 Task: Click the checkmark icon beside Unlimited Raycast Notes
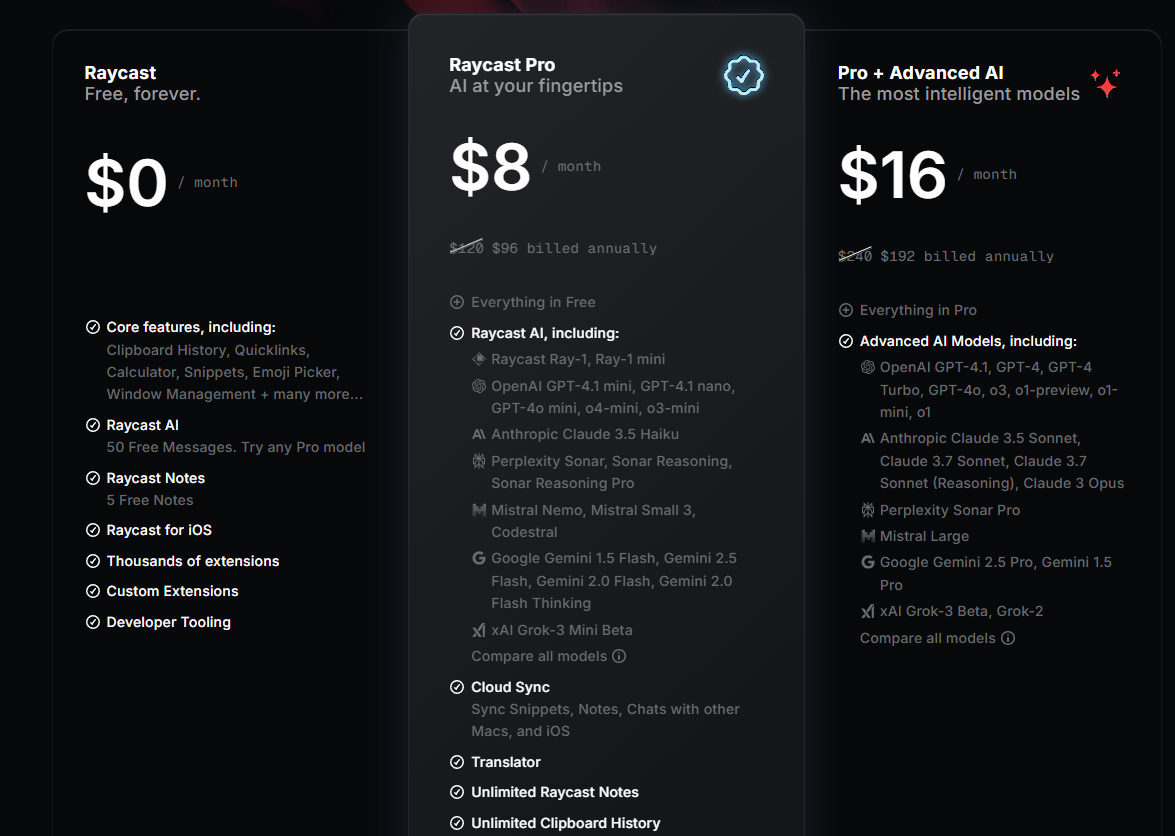pos(456,792)
